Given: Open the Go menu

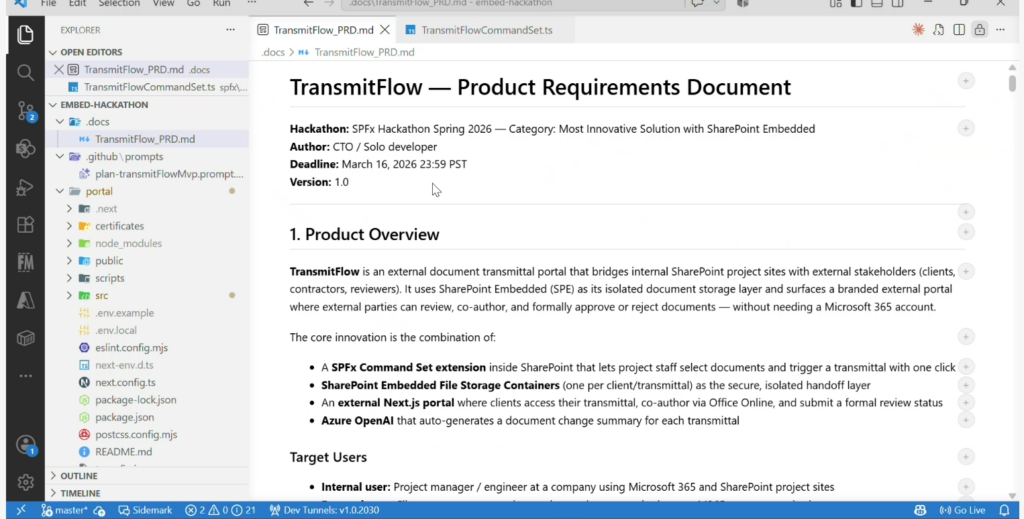Looking at the screenshot, I should pos(193,3).
